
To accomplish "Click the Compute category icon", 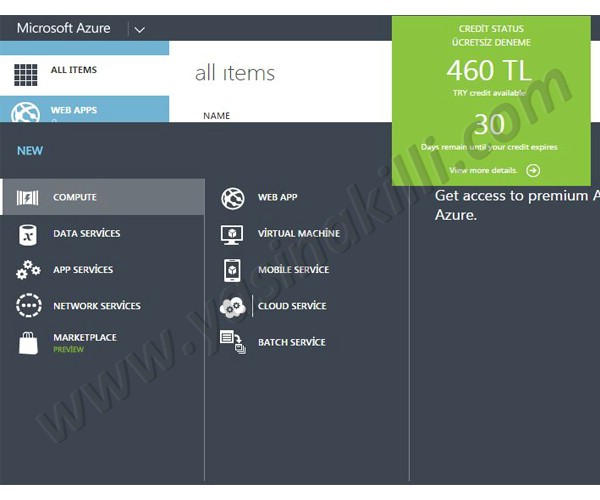I will [28, 198].
